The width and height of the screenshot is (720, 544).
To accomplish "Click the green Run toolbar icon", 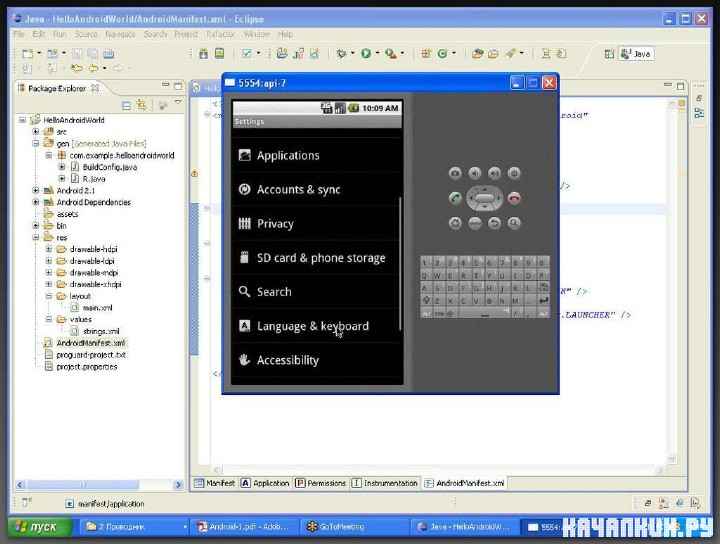I will click(366, 54).
